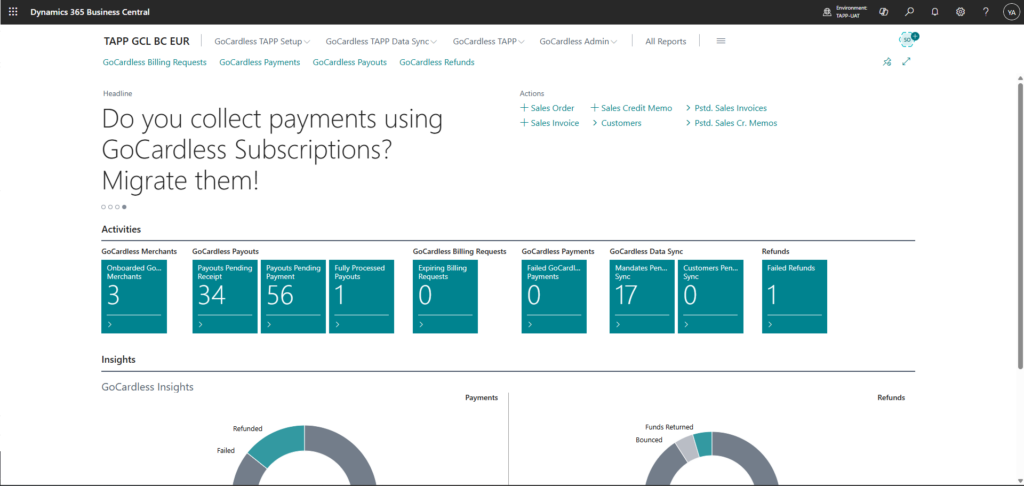Expand the page with the fullscreen arrows icon
This screenshot has height=486, width=1024.
pyautogui.click(x=906, y=62)
